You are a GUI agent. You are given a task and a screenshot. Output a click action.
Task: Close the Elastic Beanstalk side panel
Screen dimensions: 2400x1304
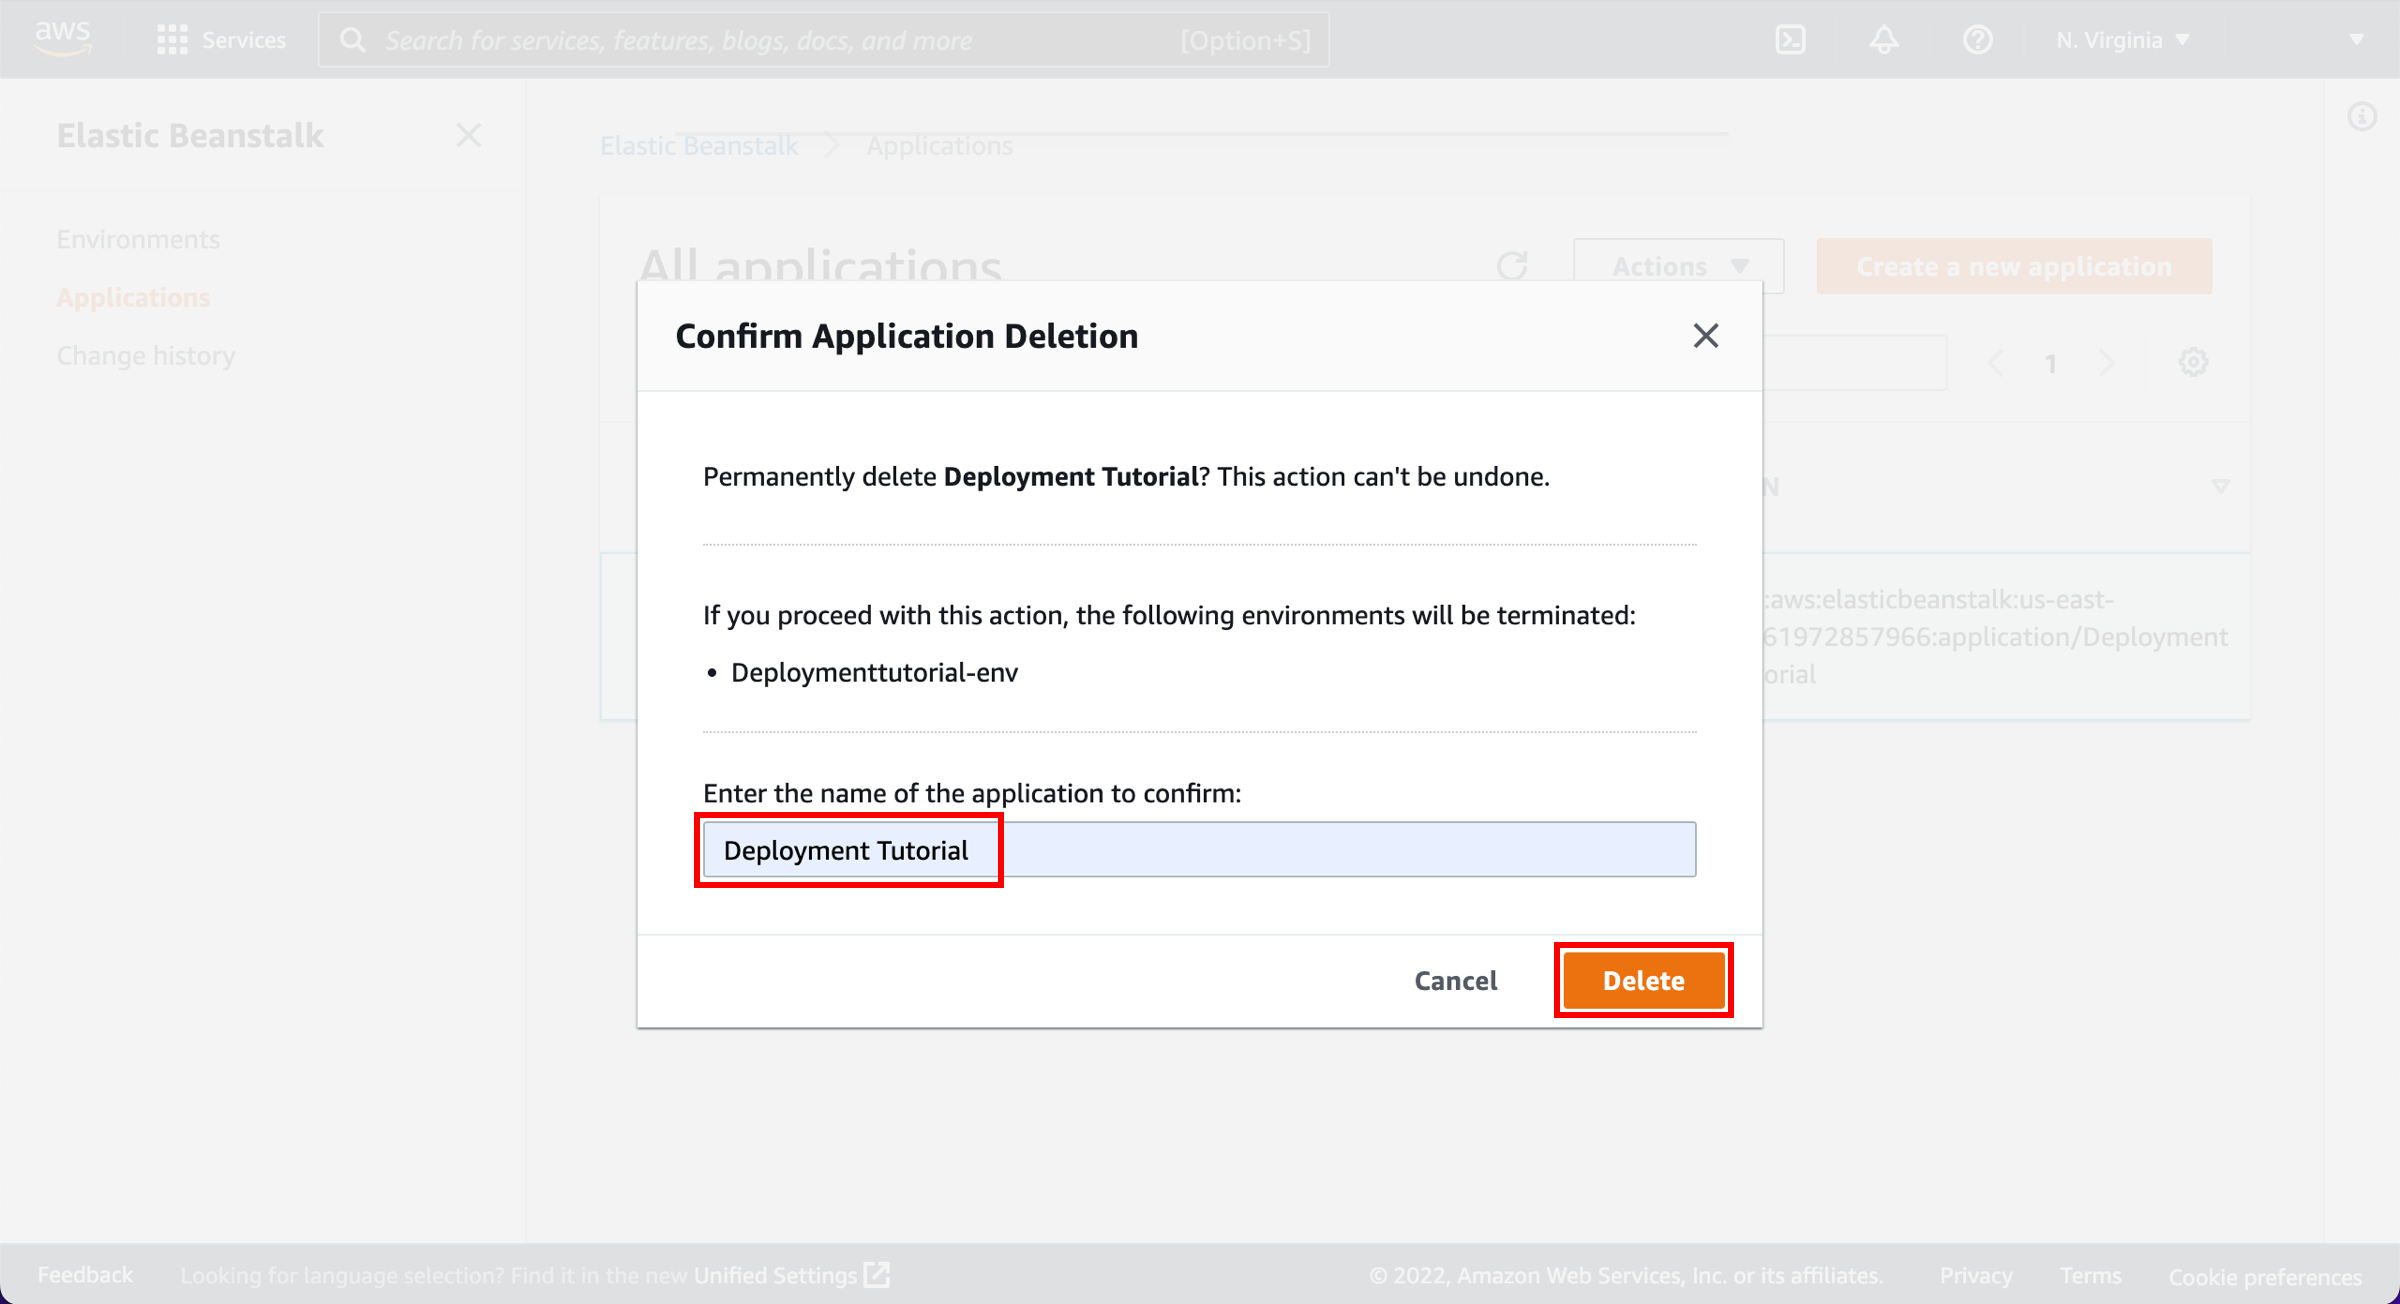point(468,135)
